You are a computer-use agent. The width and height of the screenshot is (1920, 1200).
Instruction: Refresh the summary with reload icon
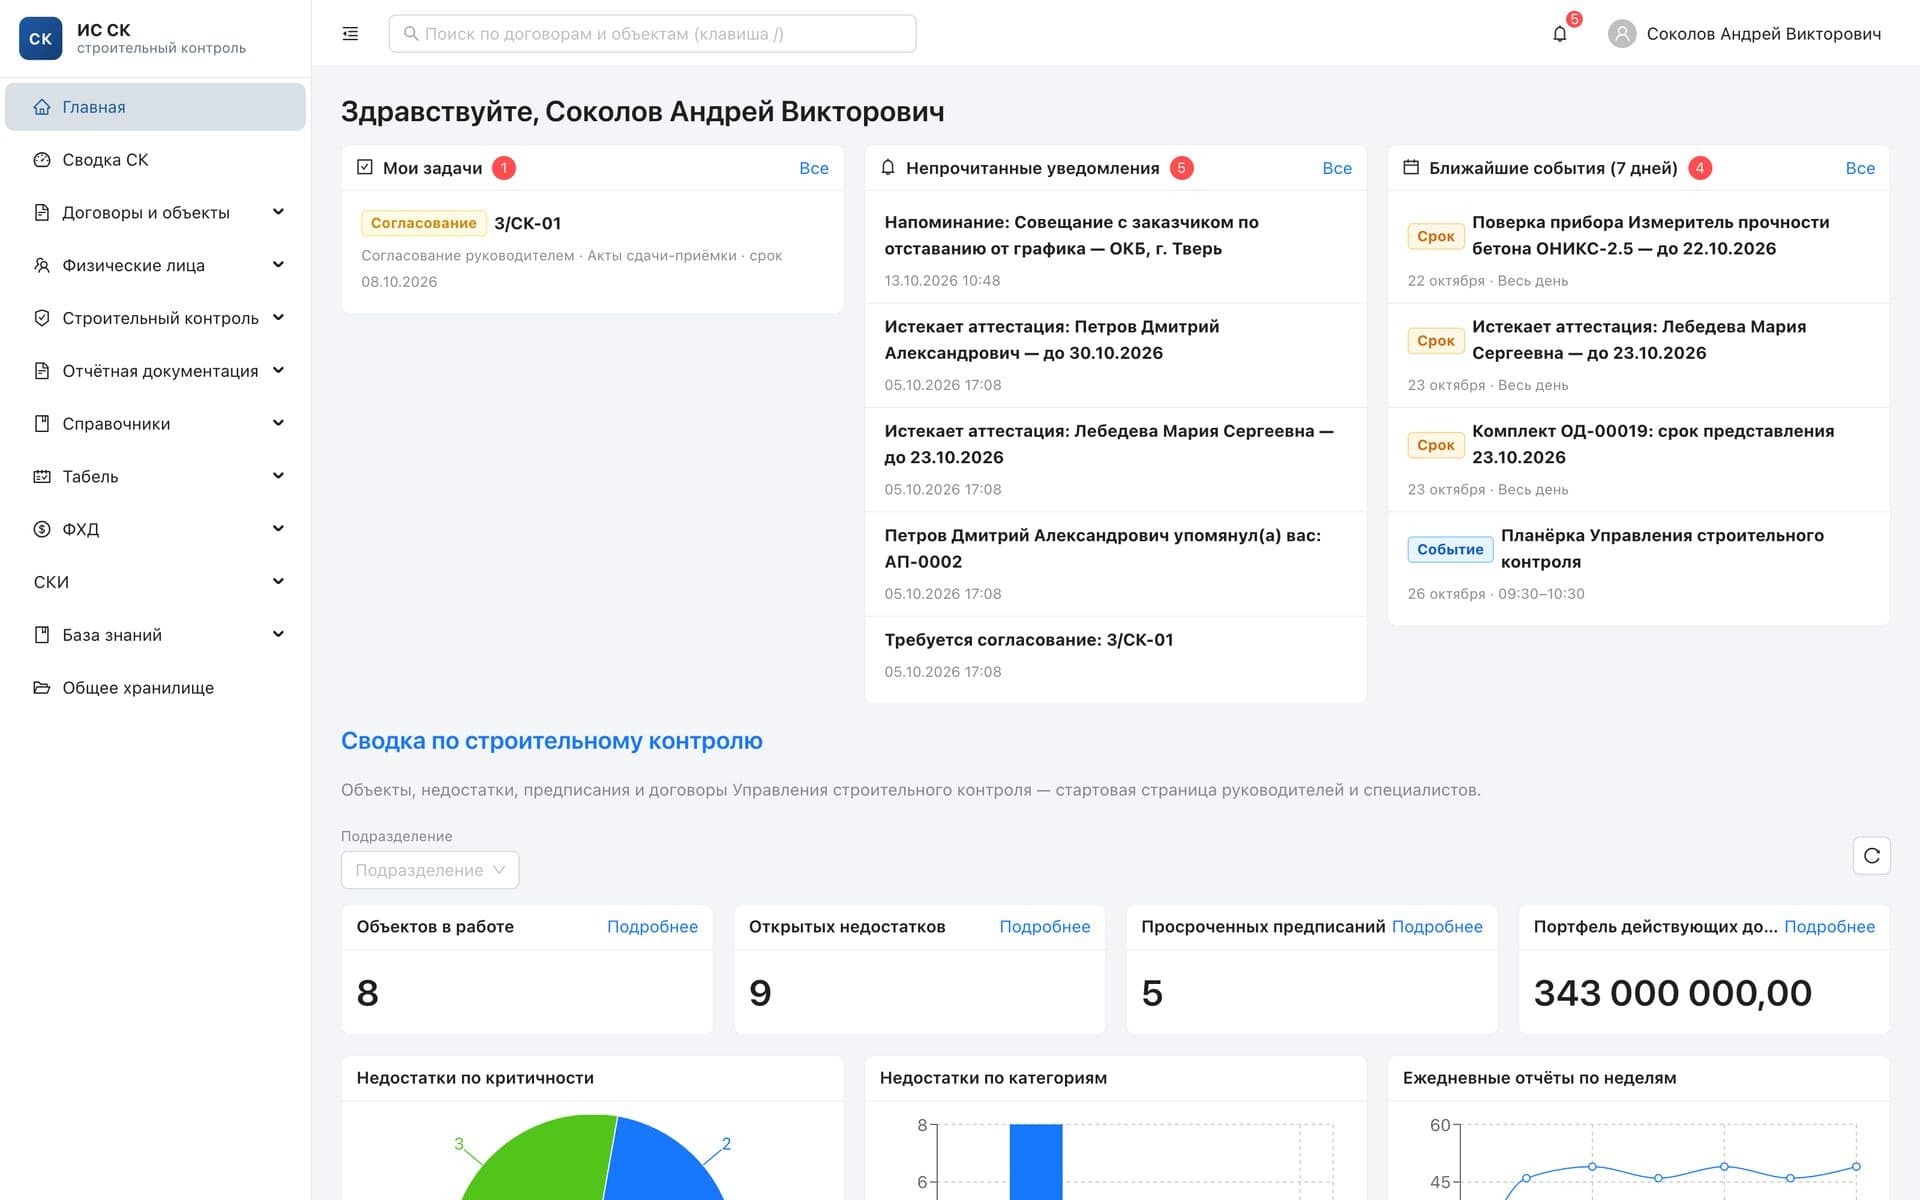1871,856
